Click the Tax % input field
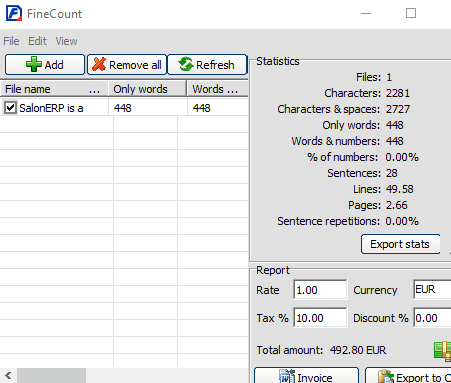Viewport: 451px width, 383px height. tap(320, 318)
